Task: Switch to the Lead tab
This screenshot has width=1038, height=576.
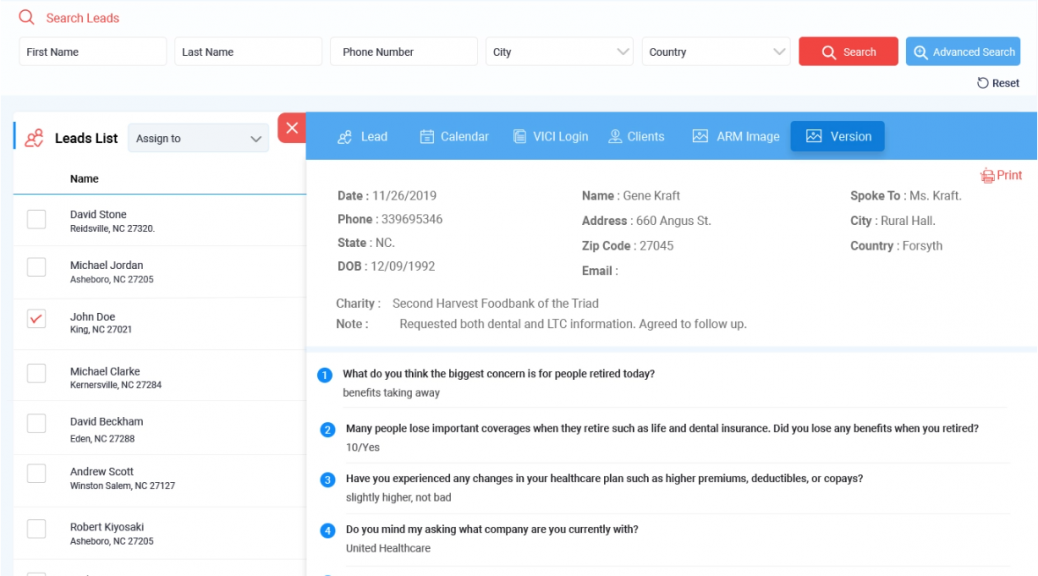Action: (363, 136)
